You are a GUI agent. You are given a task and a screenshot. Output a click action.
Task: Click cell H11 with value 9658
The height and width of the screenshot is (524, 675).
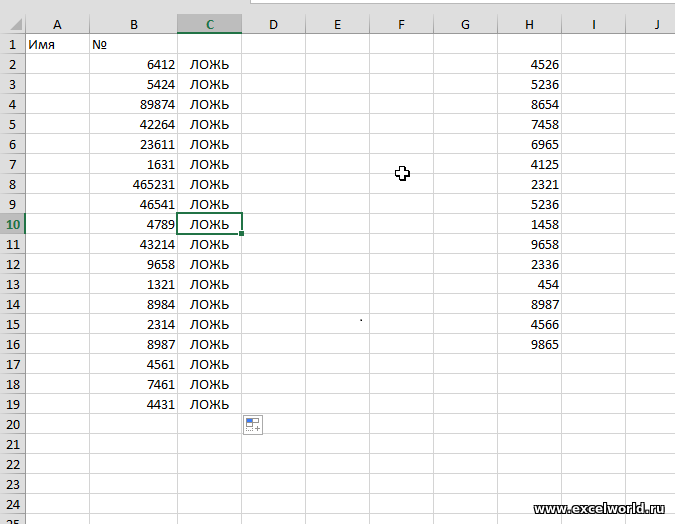[529, 245]
